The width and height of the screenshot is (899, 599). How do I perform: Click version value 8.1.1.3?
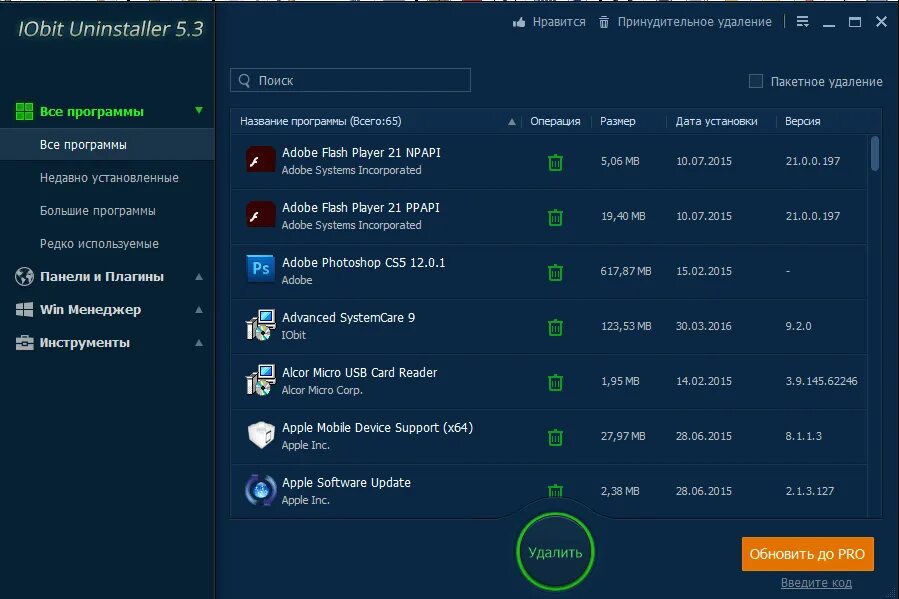(x=803, y=436)
